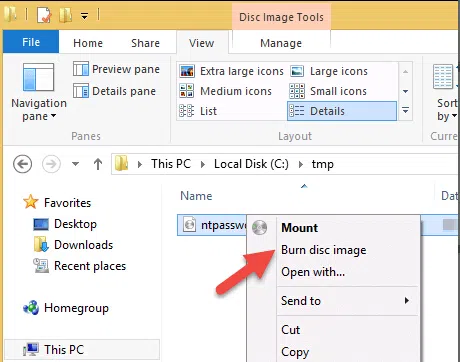Viewport: 460px width, 362px height.
Task: Select the Details layout view
Action: coord(342,111)
